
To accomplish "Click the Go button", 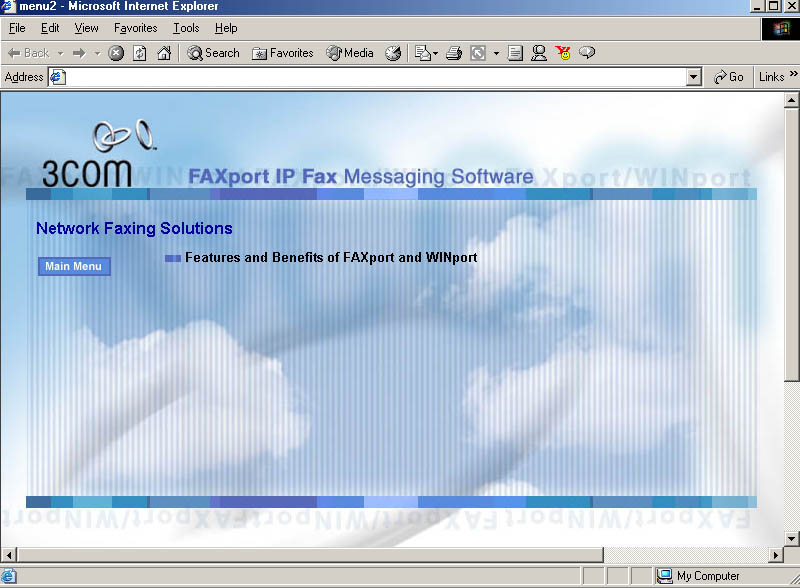I will click(x=729, y=77).
